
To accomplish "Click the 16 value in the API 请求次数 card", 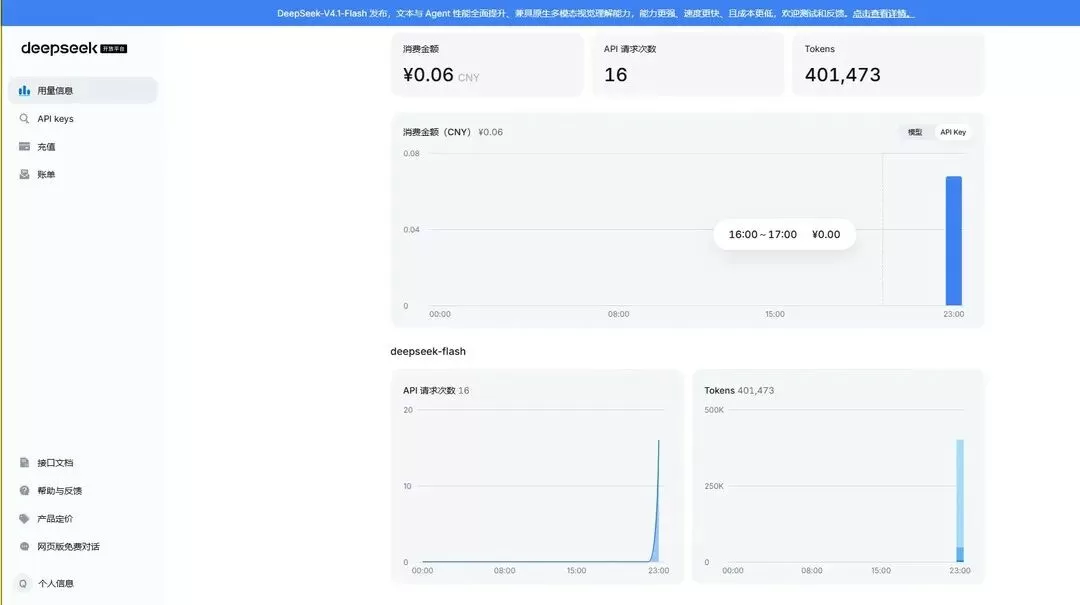I will point(616,74).
